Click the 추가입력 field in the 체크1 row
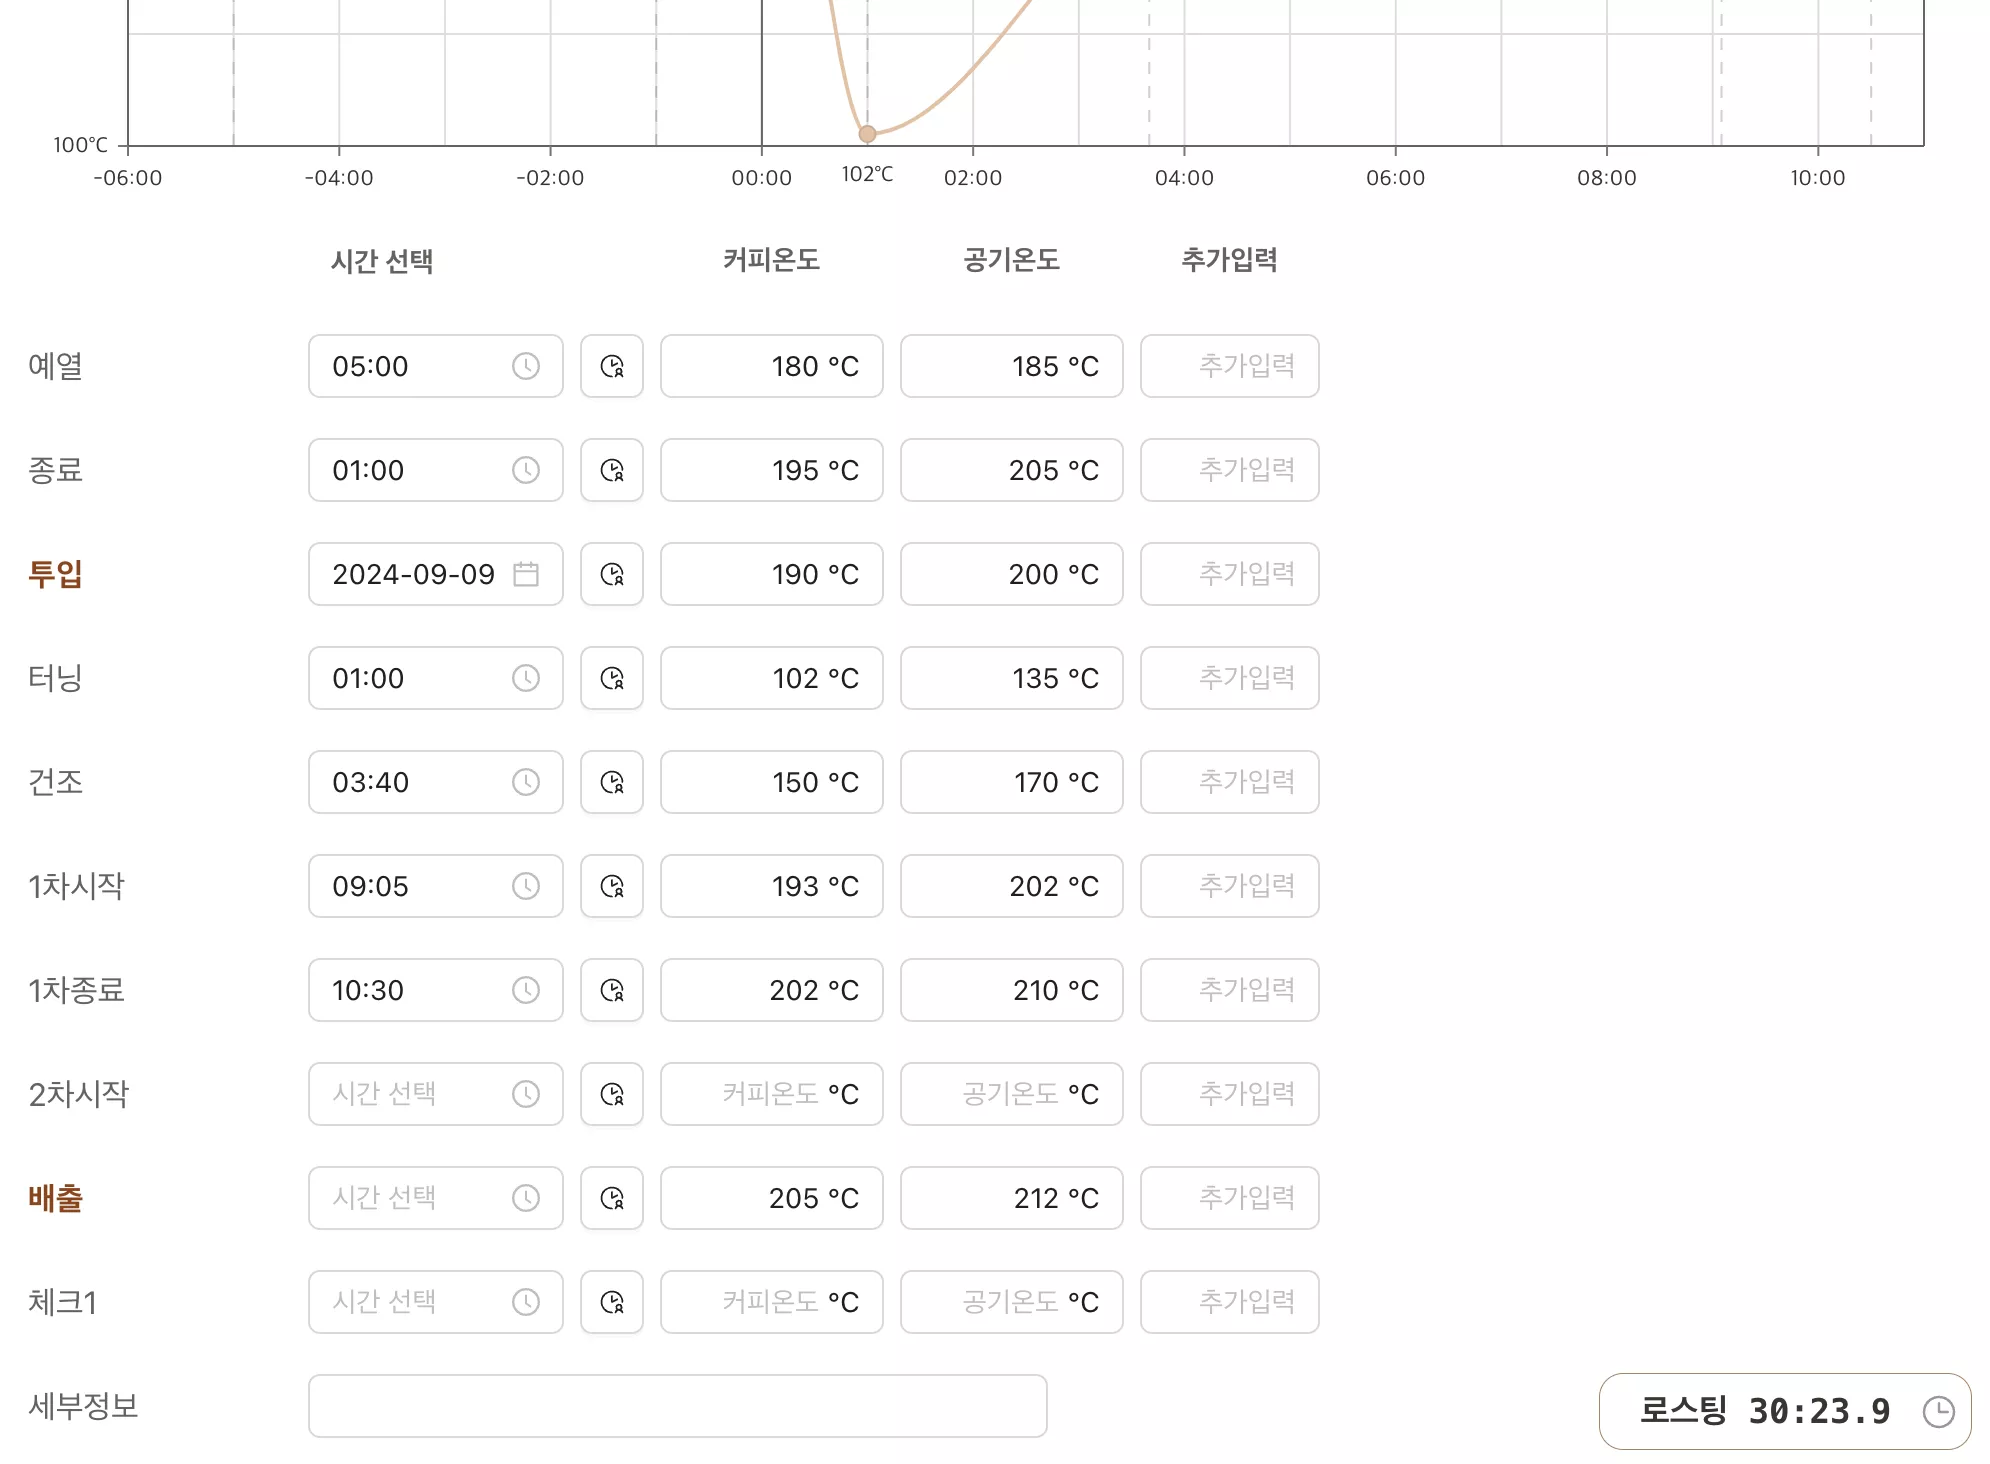 coord(1230,1302)
